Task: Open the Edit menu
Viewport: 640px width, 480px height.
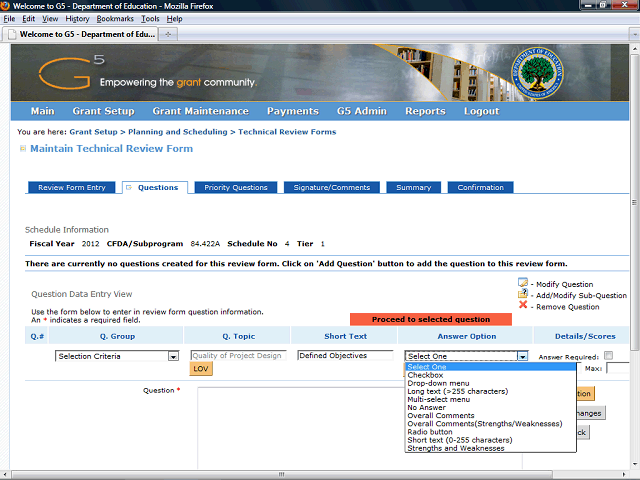Action: pos(28,19)
